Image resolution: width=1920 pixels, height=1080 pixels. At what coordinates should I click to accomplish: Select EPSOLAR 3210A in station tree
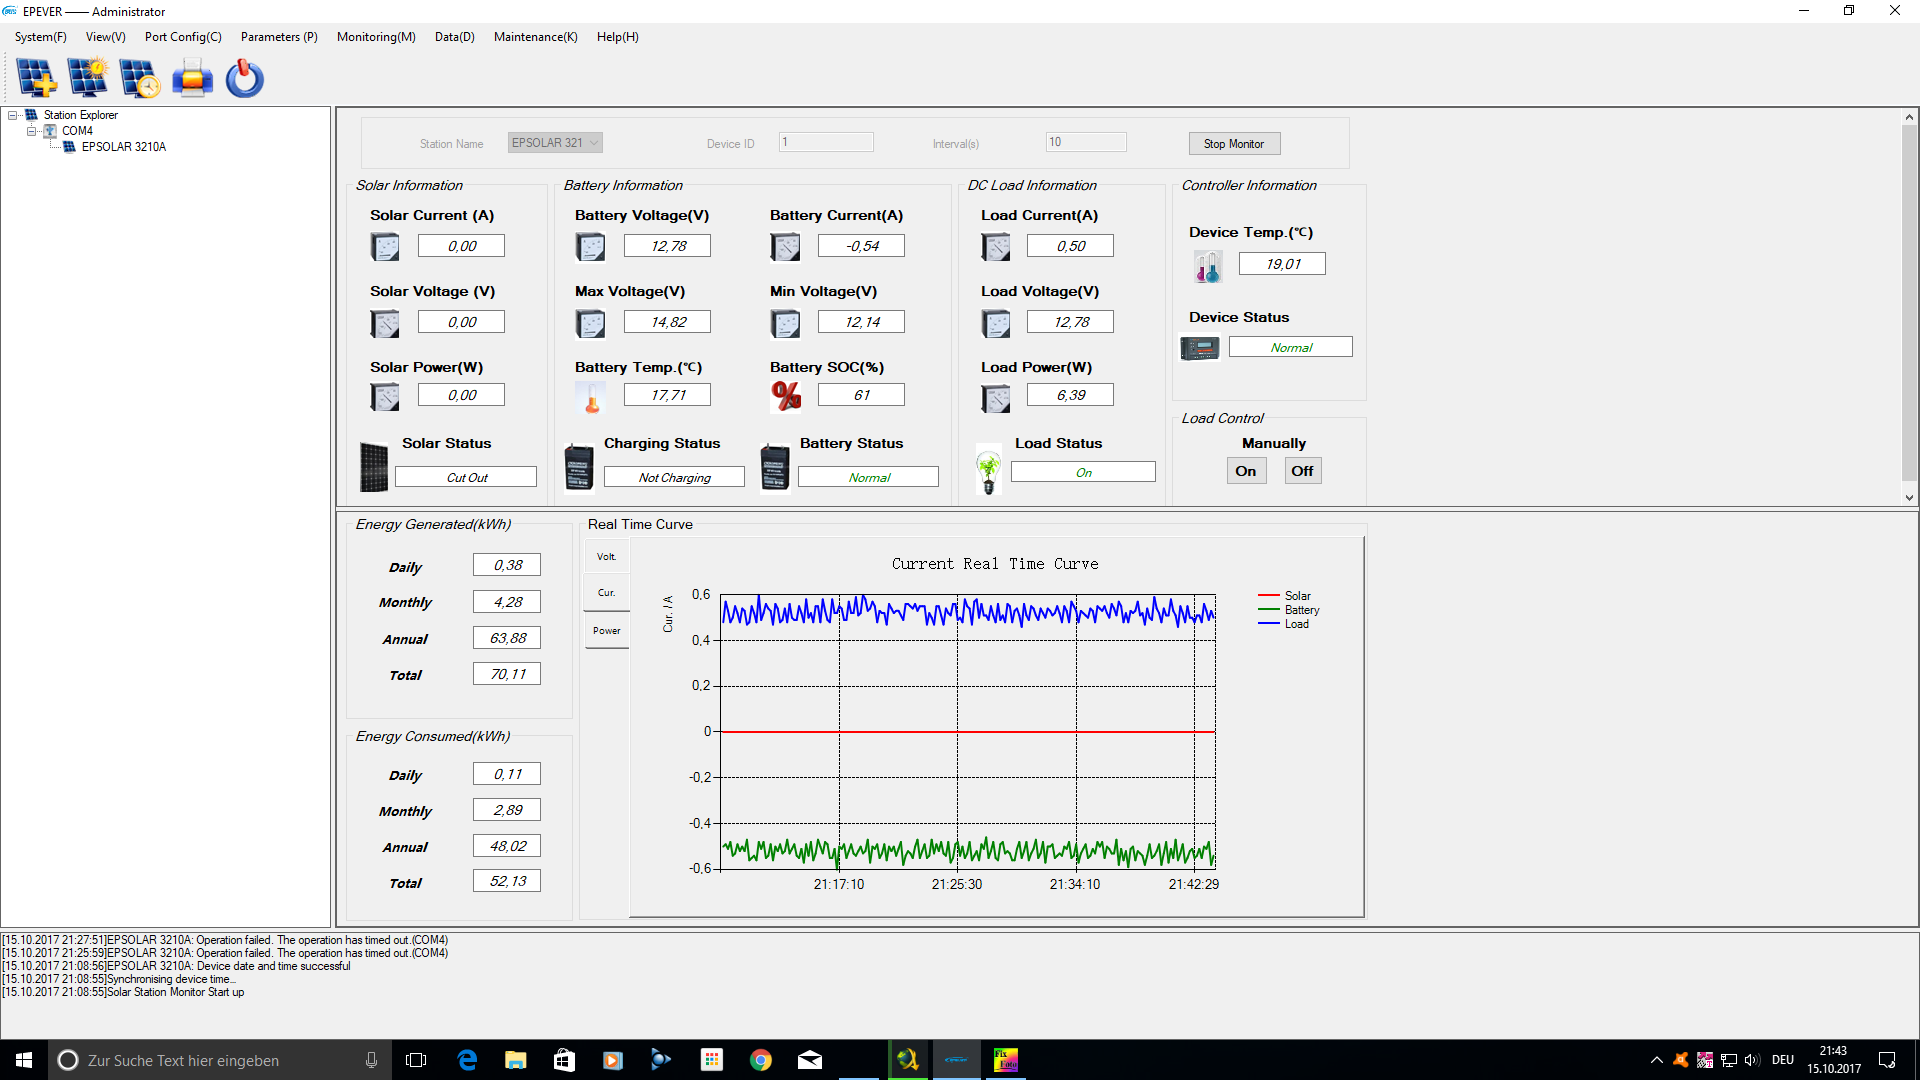coord(123,147)
